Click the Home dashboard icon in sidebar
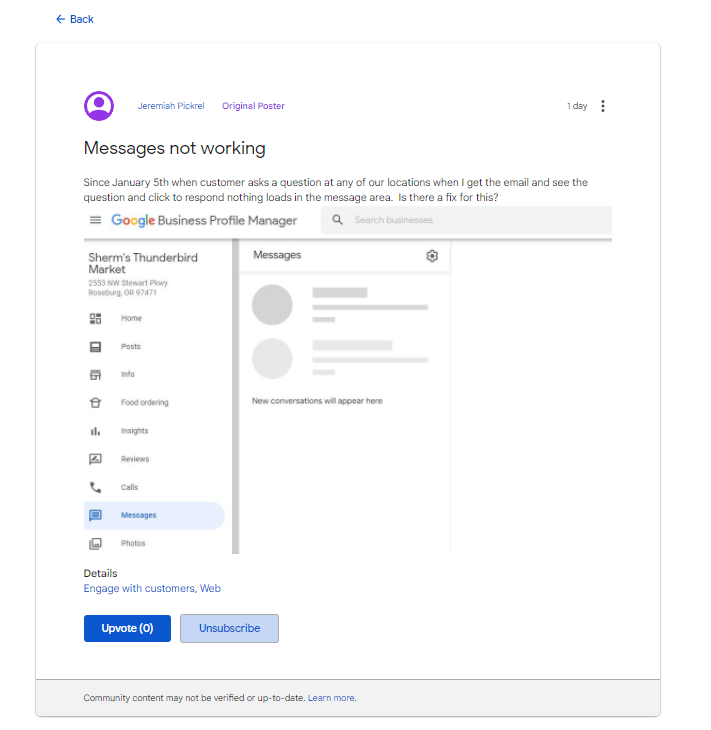This screenshot has width=711, height=730. pyautogui.click(x=95, y=318)
